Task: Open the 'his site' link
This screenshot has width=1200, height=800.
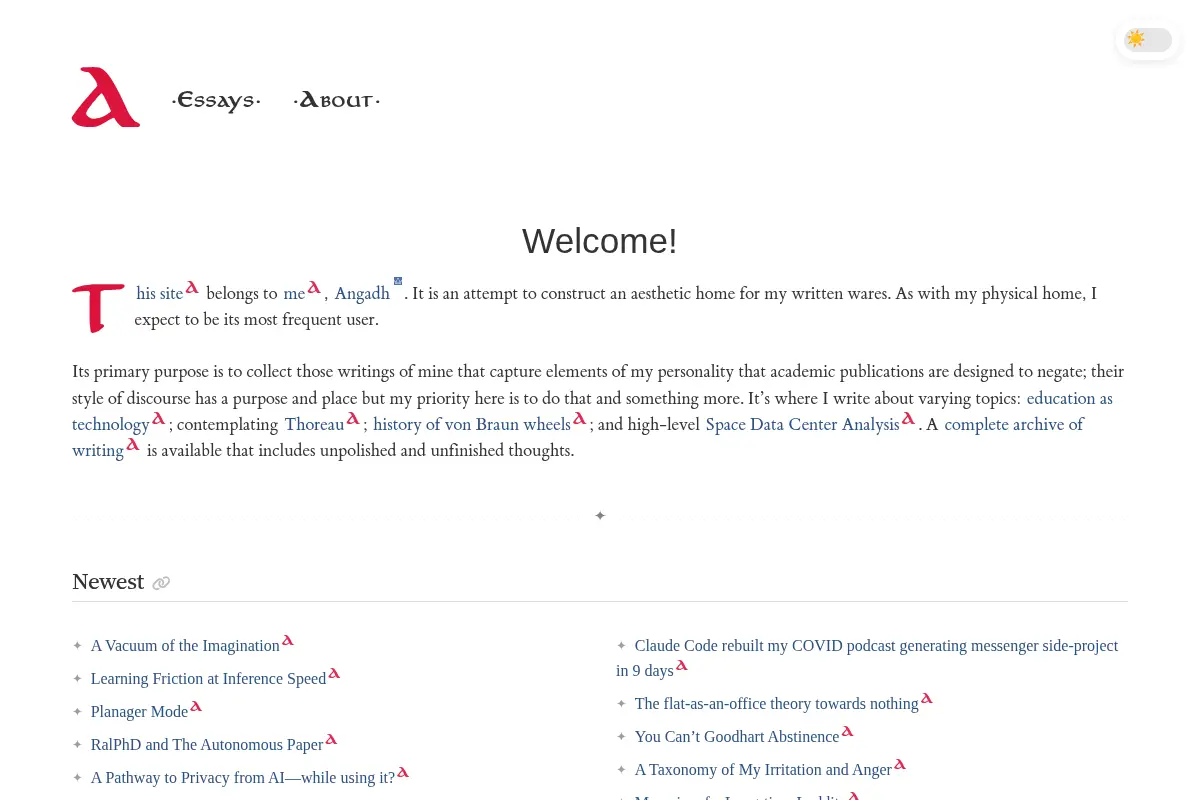Action: point(160,294)
